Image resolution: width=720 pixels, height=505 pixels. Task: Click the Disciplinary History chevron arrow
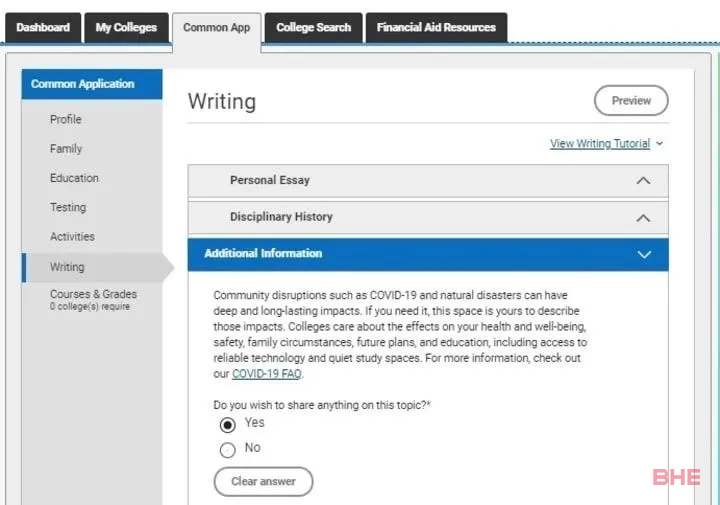[x=643, y=218]
